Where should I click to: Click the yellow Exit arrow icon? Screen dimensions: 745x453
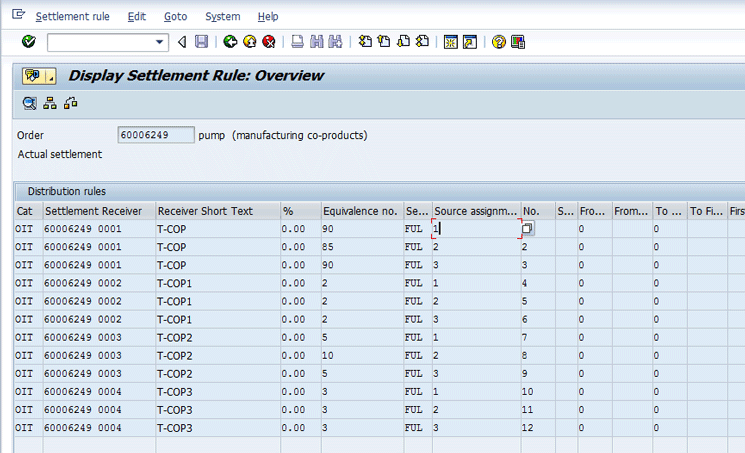[x=249, y=42]
